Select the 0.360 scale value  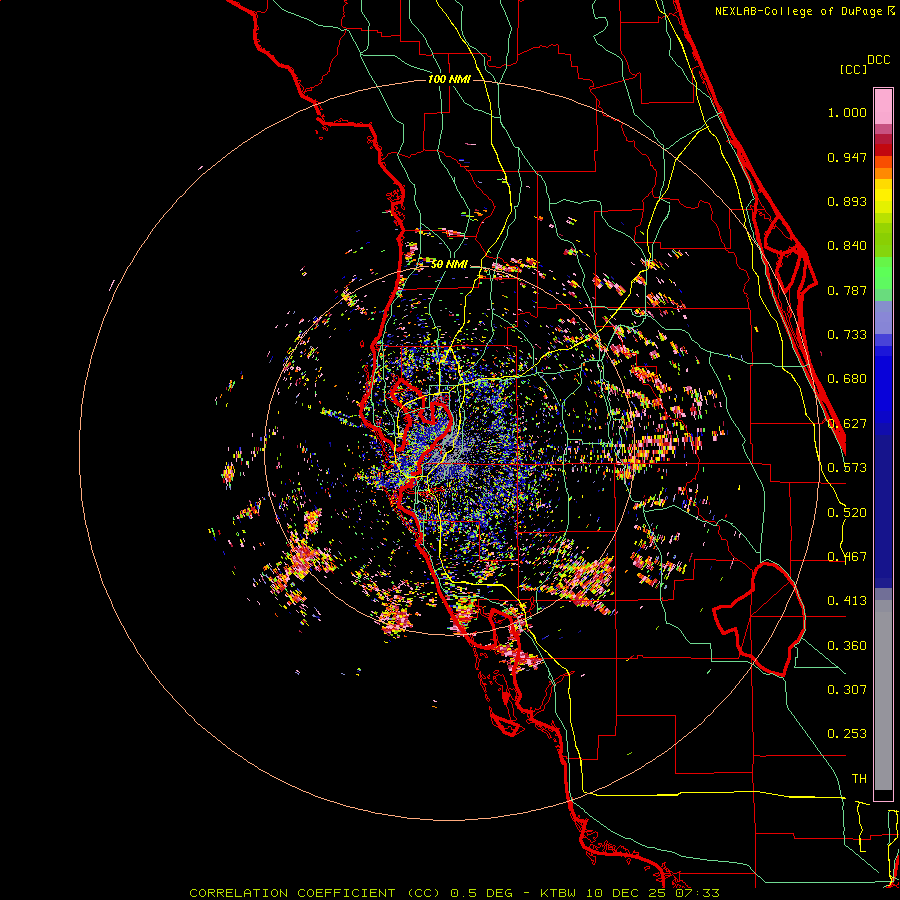pyautogui.click(x=847, y=646)
